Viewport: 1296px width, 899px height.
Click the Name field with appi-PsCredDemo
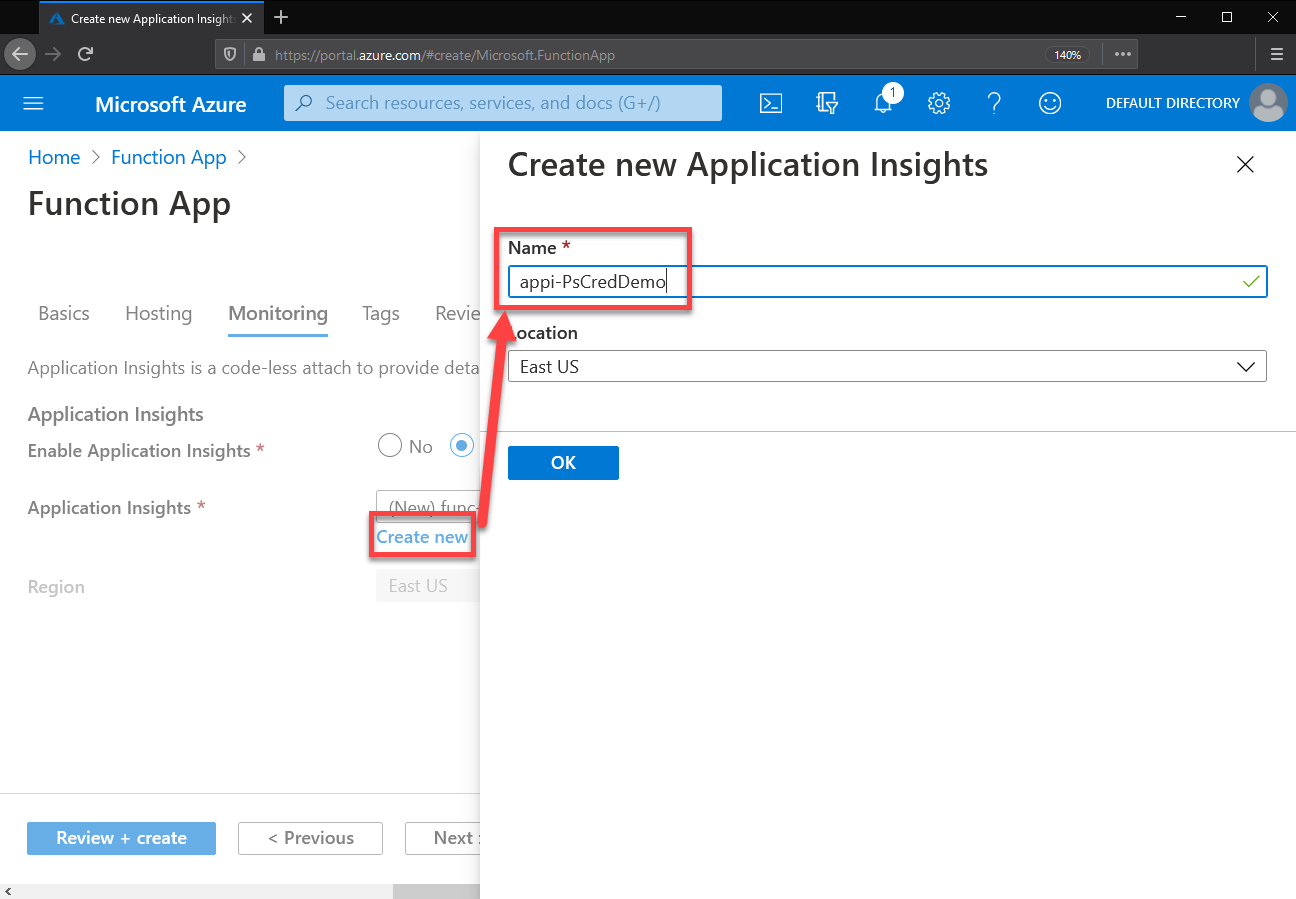pos(887,282)
